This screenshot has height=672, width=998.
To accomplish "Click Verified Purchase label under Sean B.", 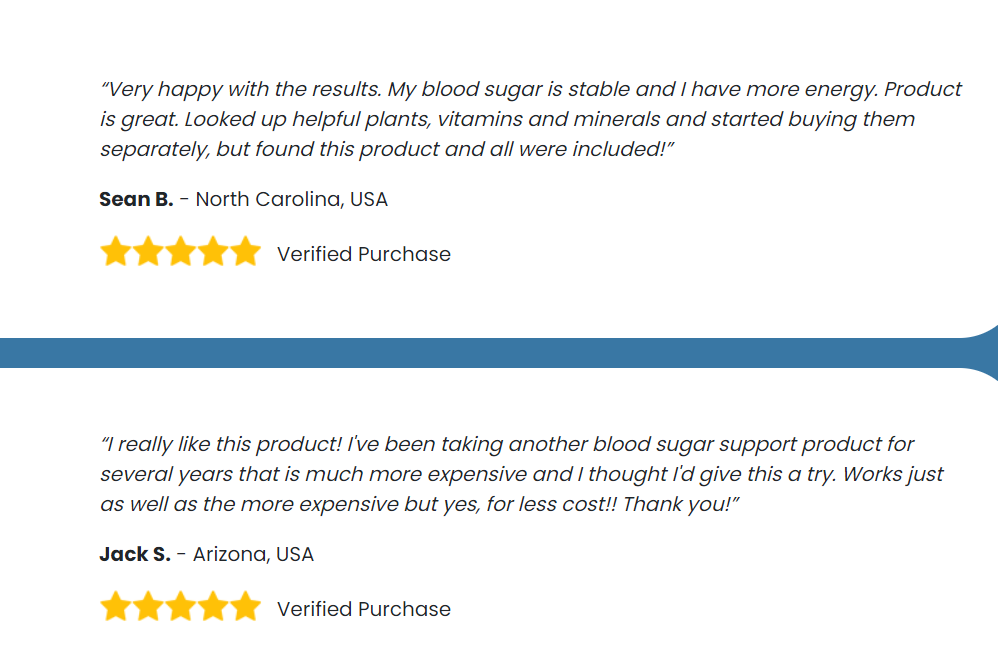I will tap(363, 254).
